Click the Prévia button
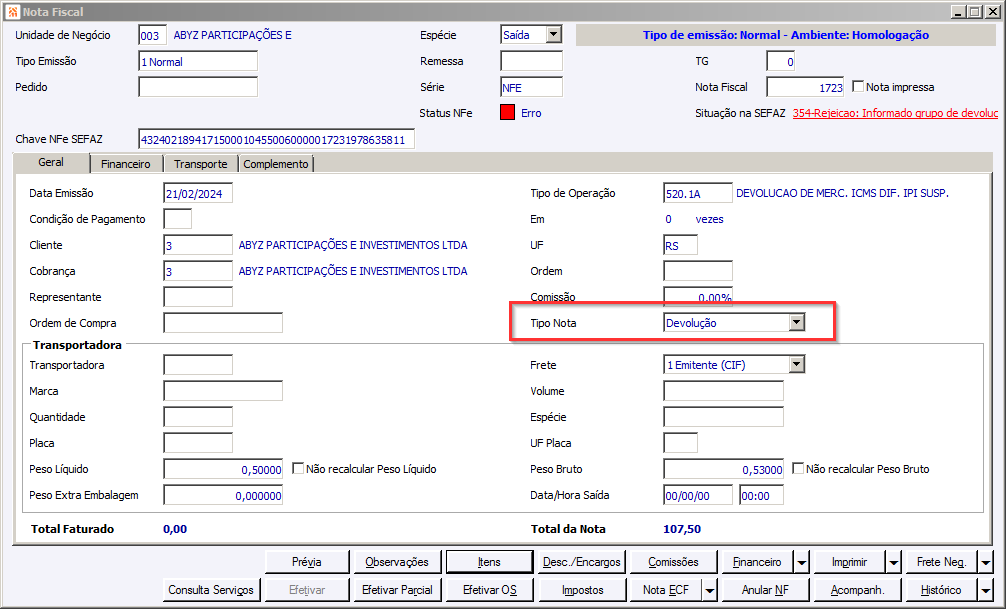This screenshot has height=609, width=1006. pyautogui.click(x=307, y=562)
